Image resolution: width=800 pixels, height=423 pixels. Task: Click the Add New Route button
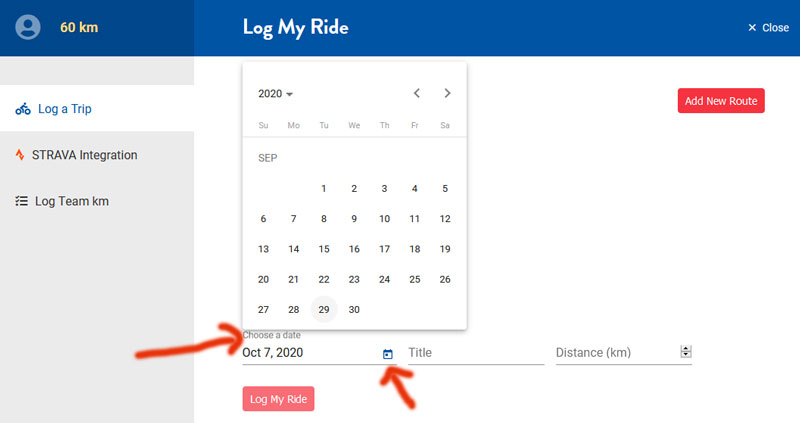(721, 101)
